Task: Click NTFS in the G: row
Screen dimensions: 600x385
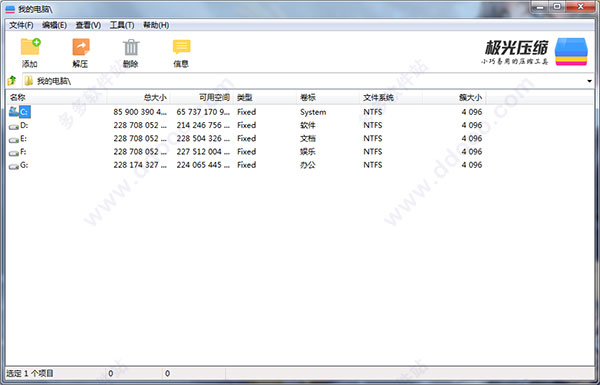Action: coord(373,165)
